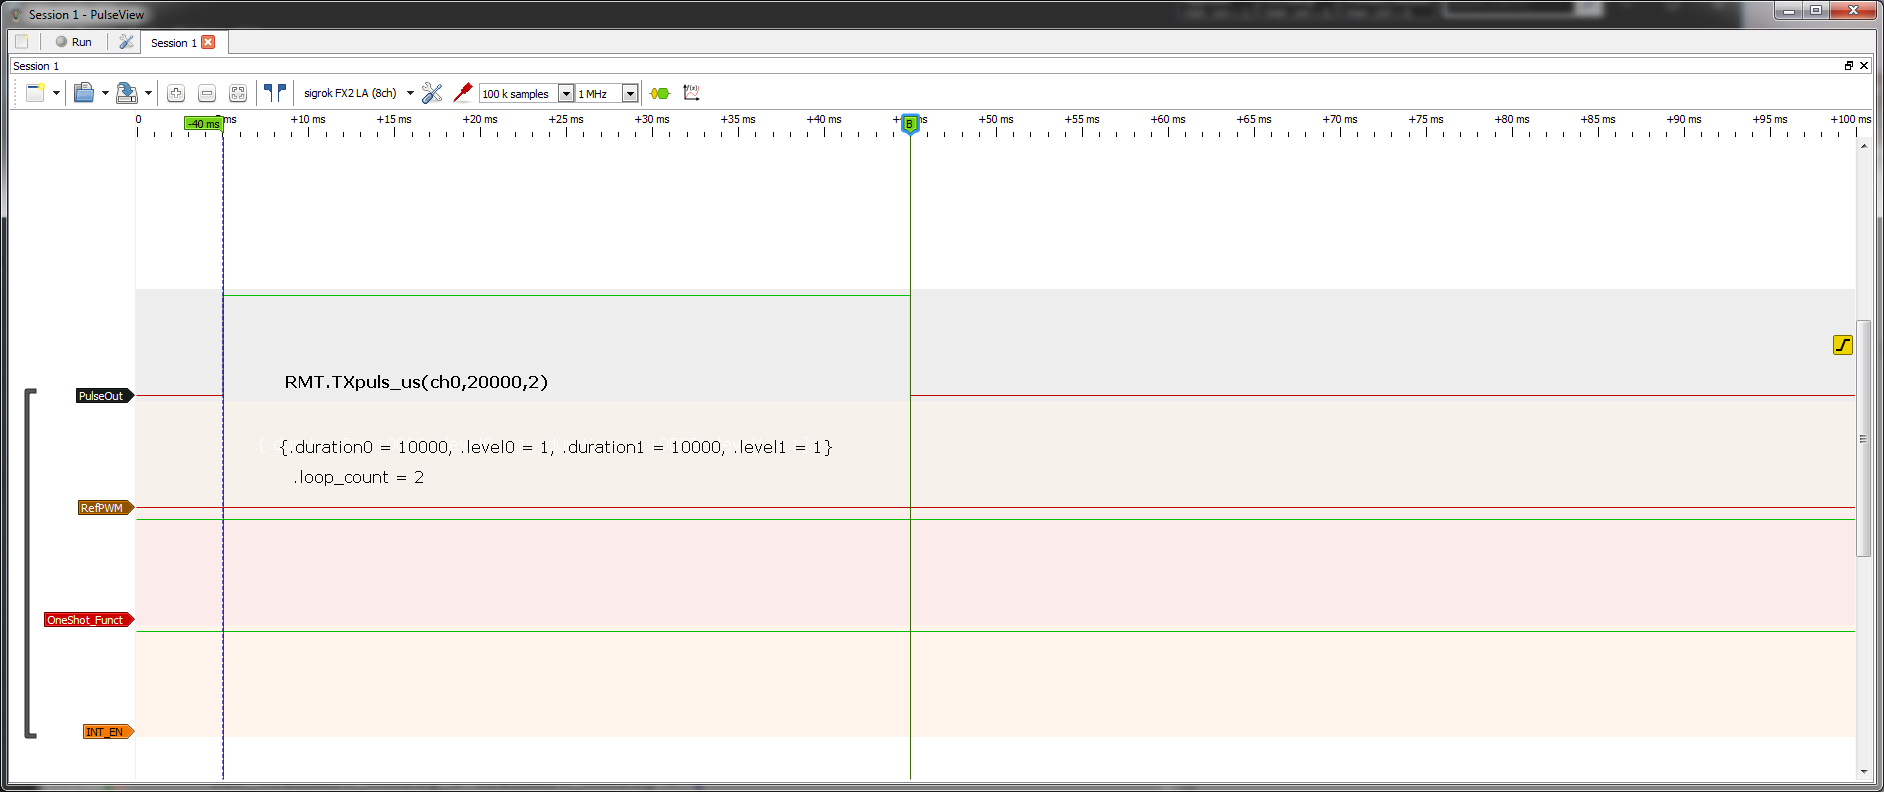
Task: Zoom out of the waveform view
Action: tap(207, 93)
